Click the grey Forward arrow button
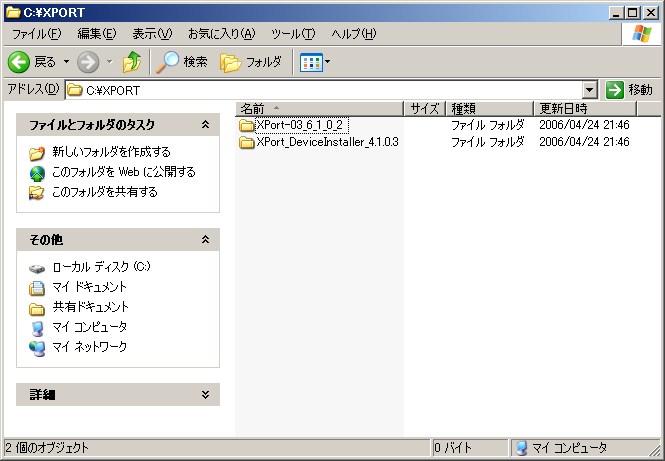 (88, 62)
